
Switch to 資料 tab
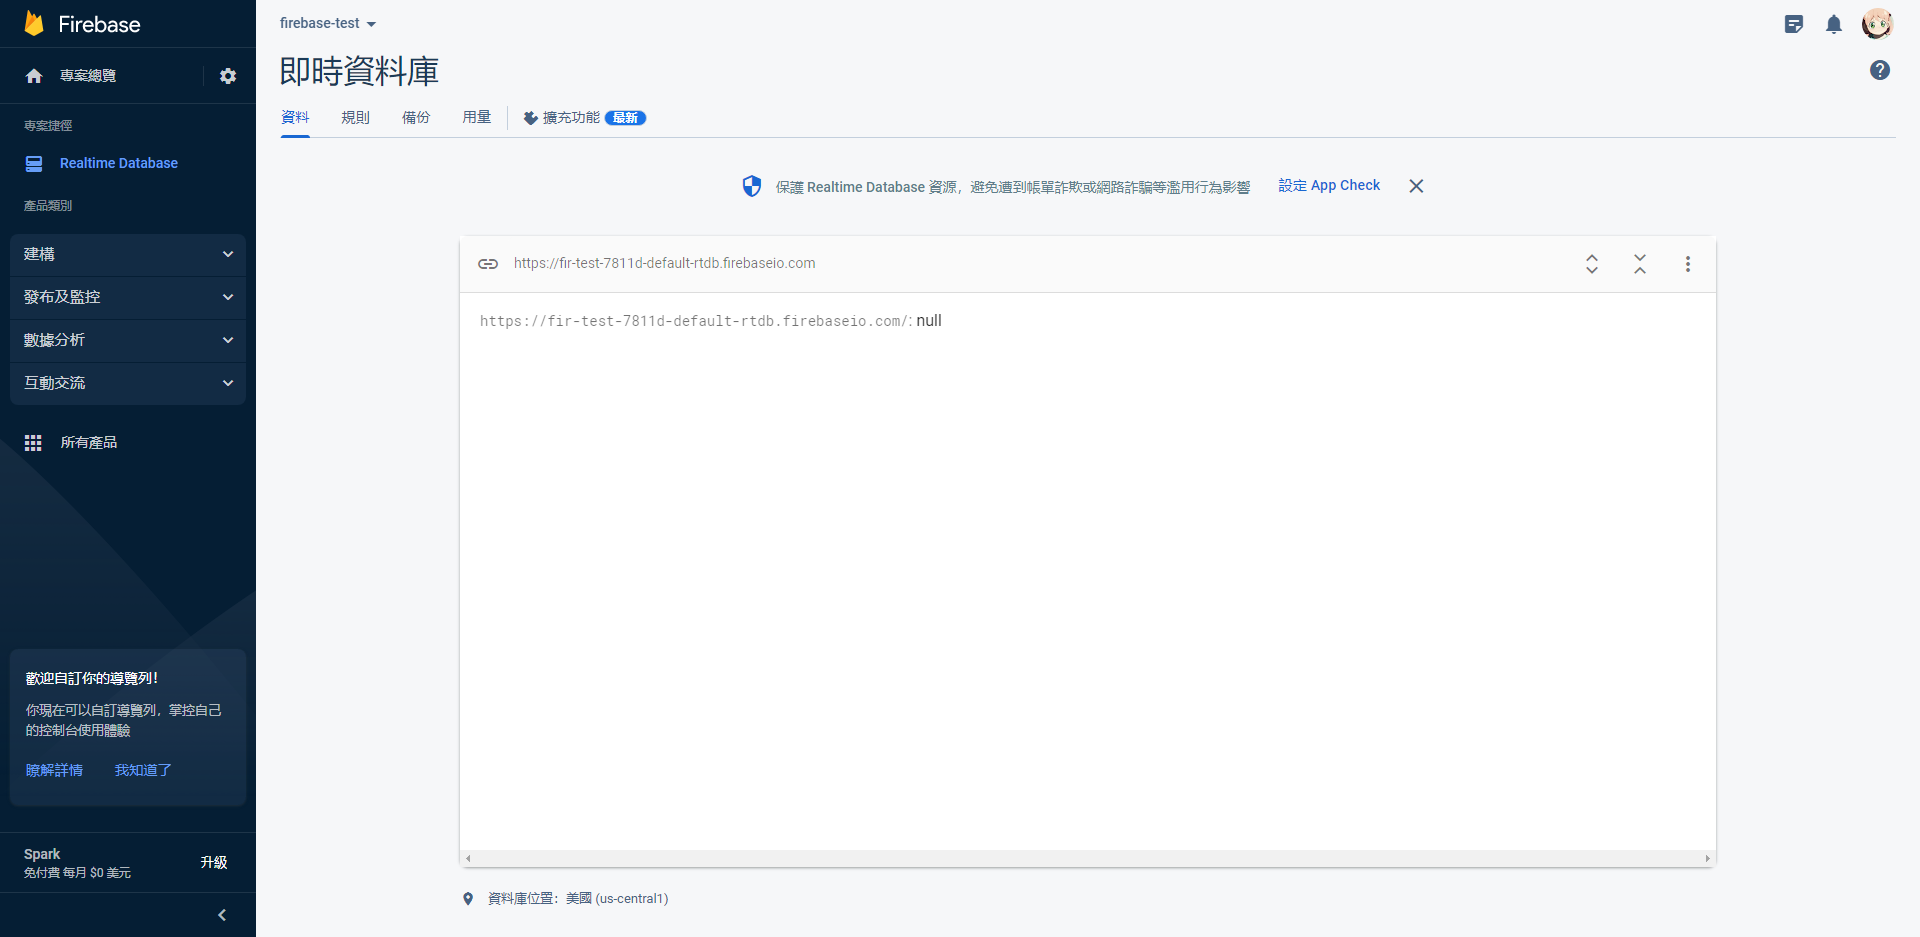coord(295,117)
